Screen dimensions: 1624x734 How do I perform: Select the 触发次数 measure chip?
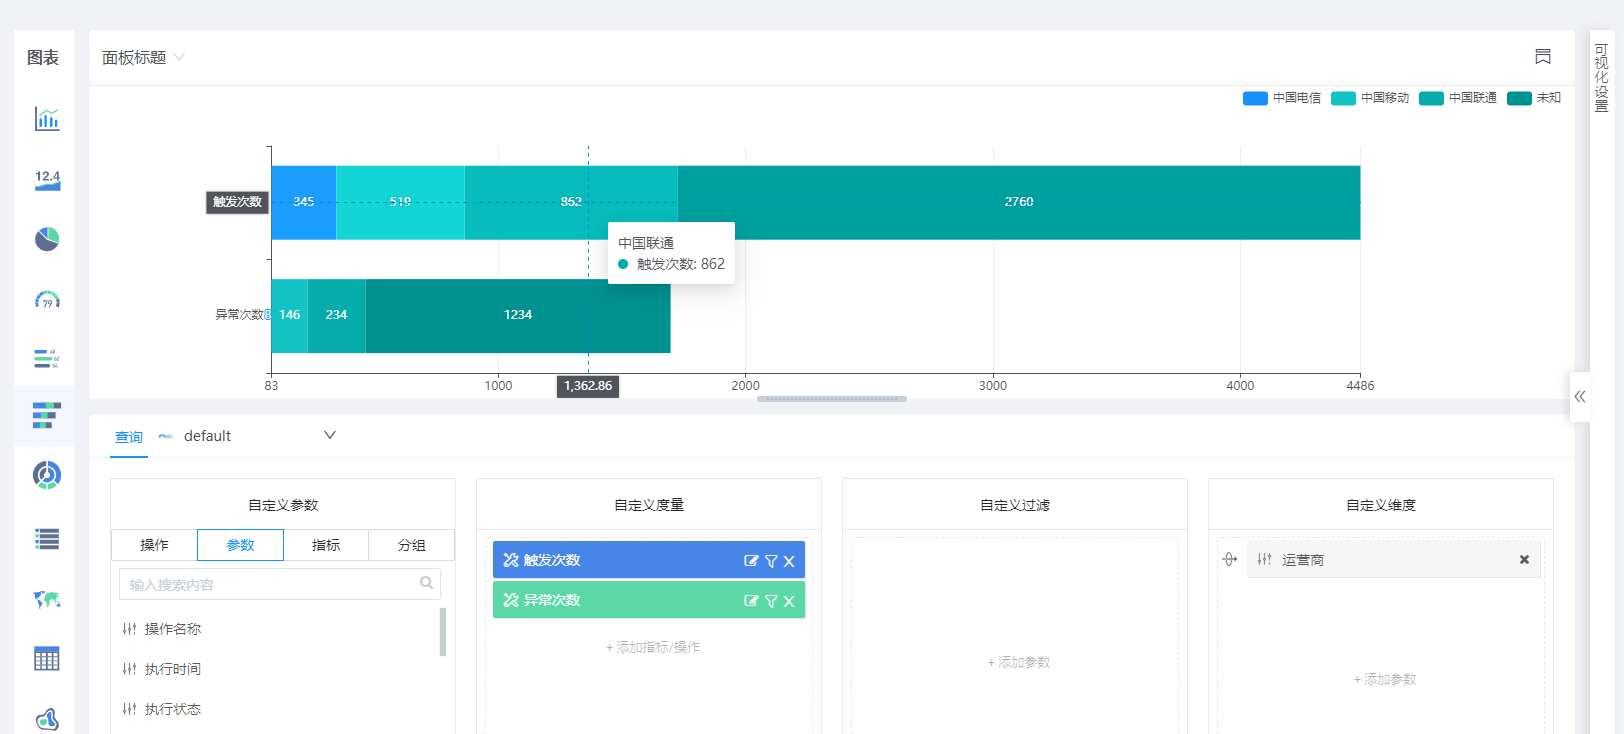pos(649,560)
